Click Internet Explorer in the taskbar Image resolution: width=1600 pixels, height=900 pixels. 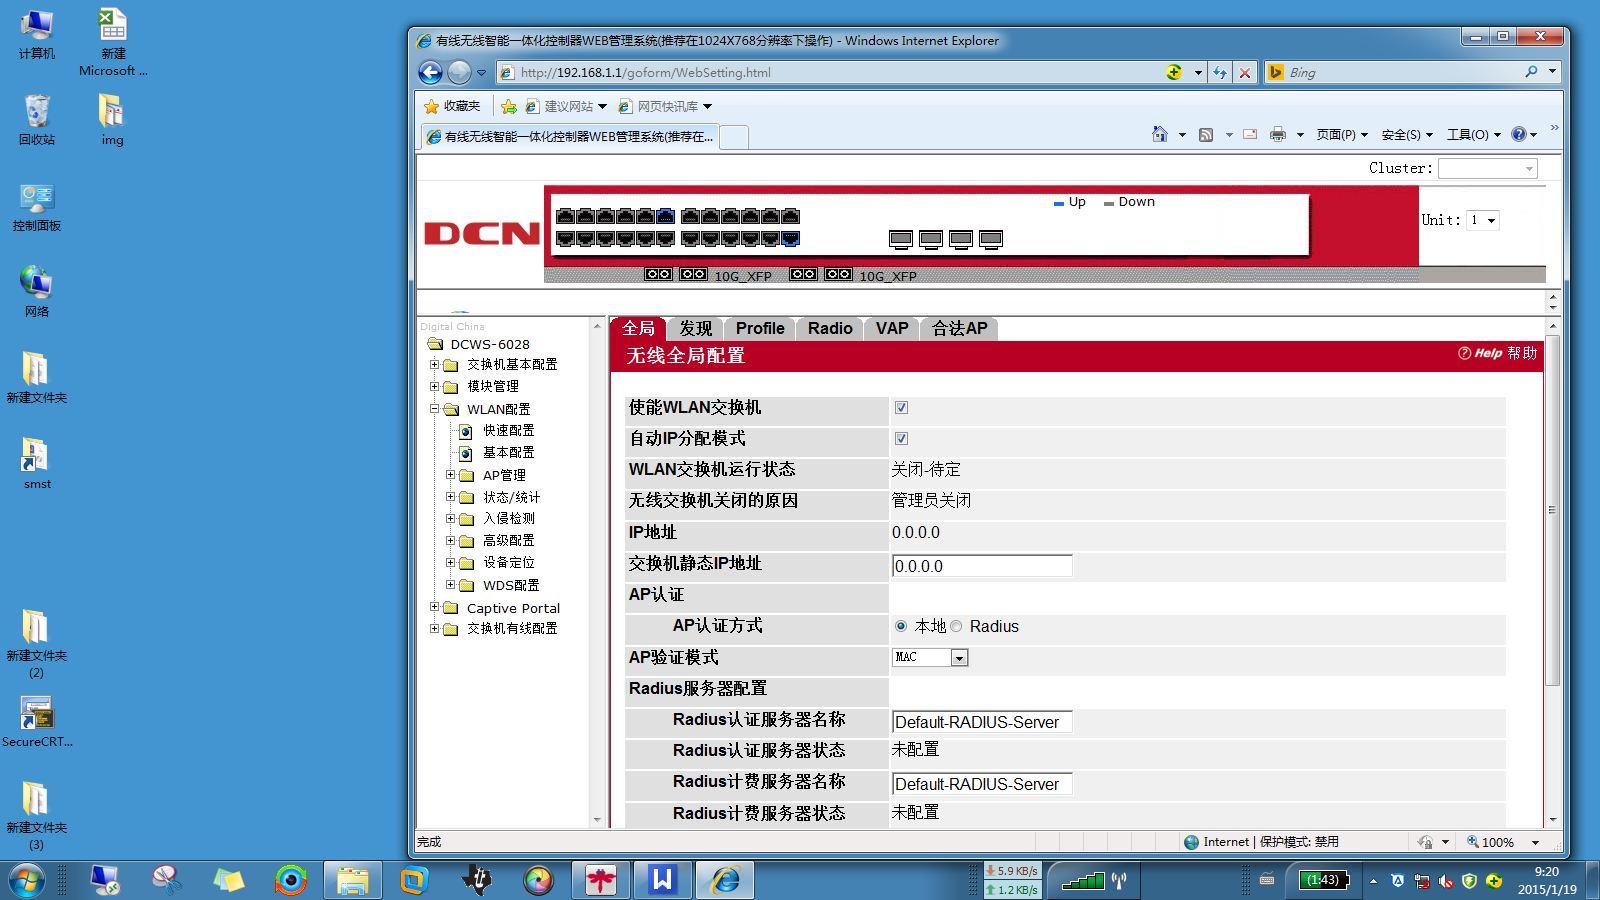click(x=725, y=880)
